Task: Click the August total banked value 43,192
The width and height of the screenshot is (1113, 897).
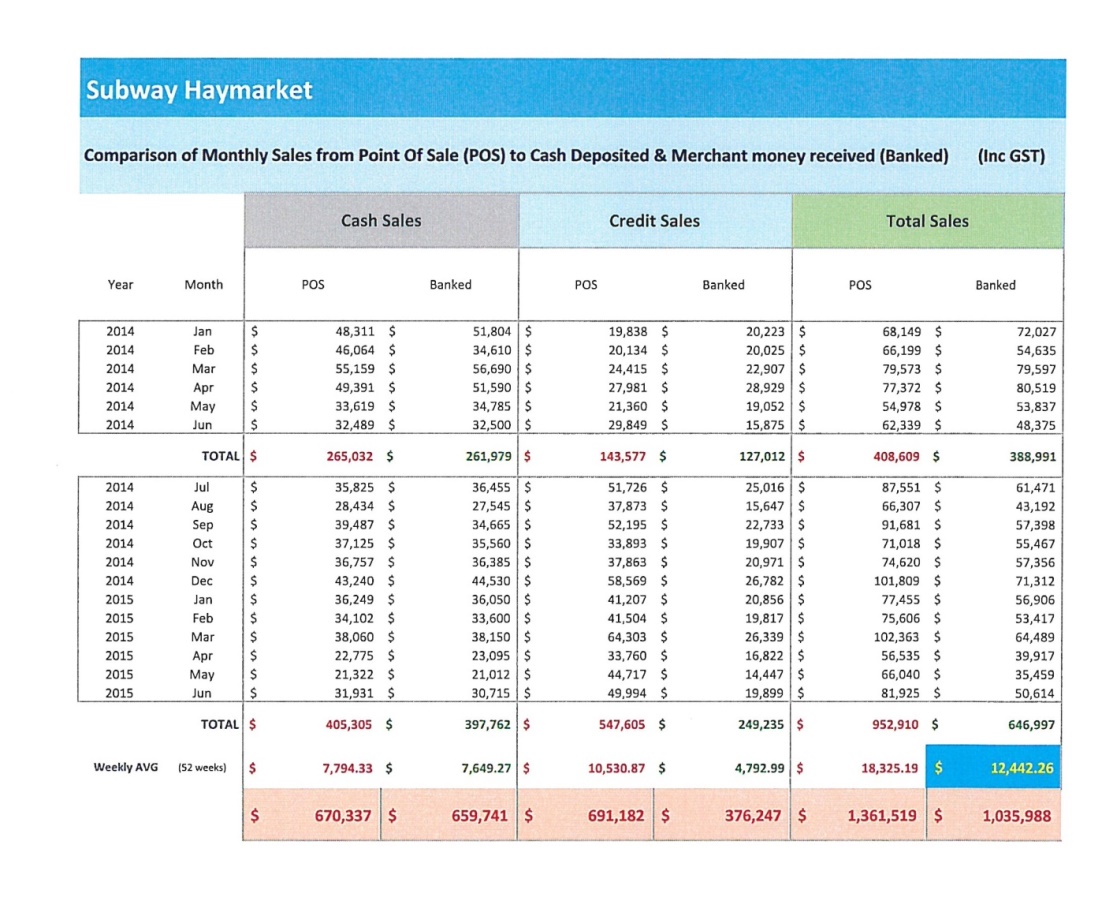Action: pos(1035,507)
